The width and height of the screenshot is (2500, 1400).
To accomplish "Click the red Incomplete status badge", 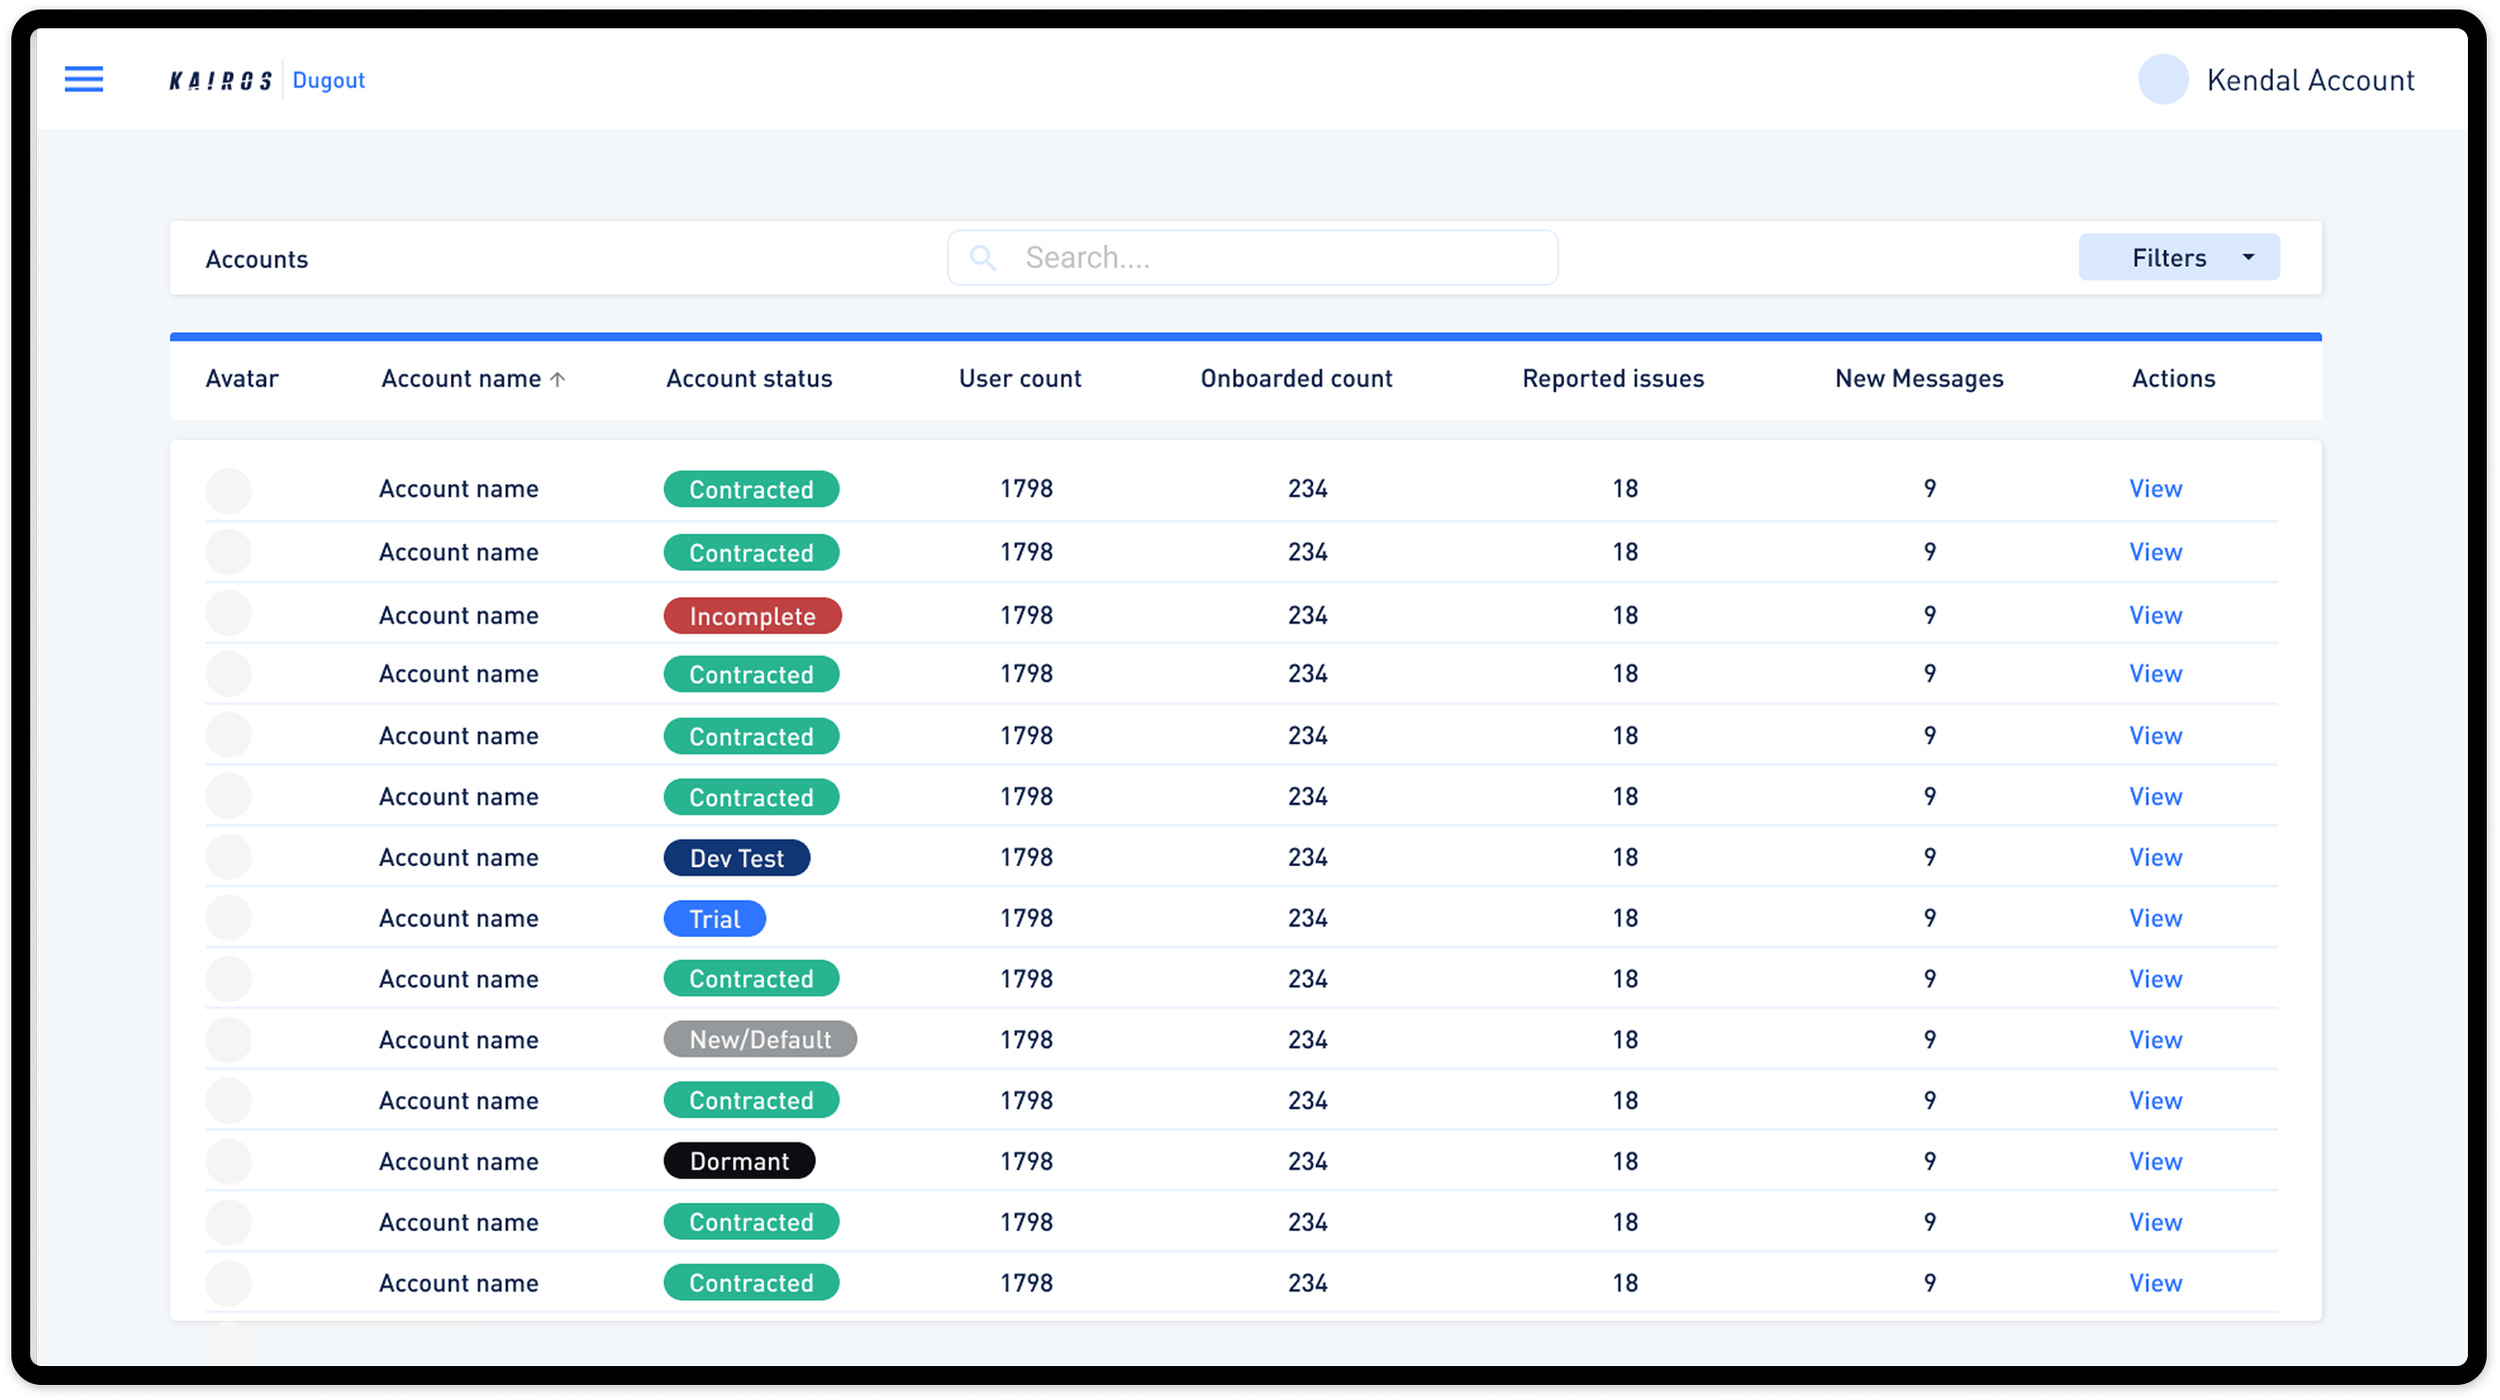I will pos(752,616).
